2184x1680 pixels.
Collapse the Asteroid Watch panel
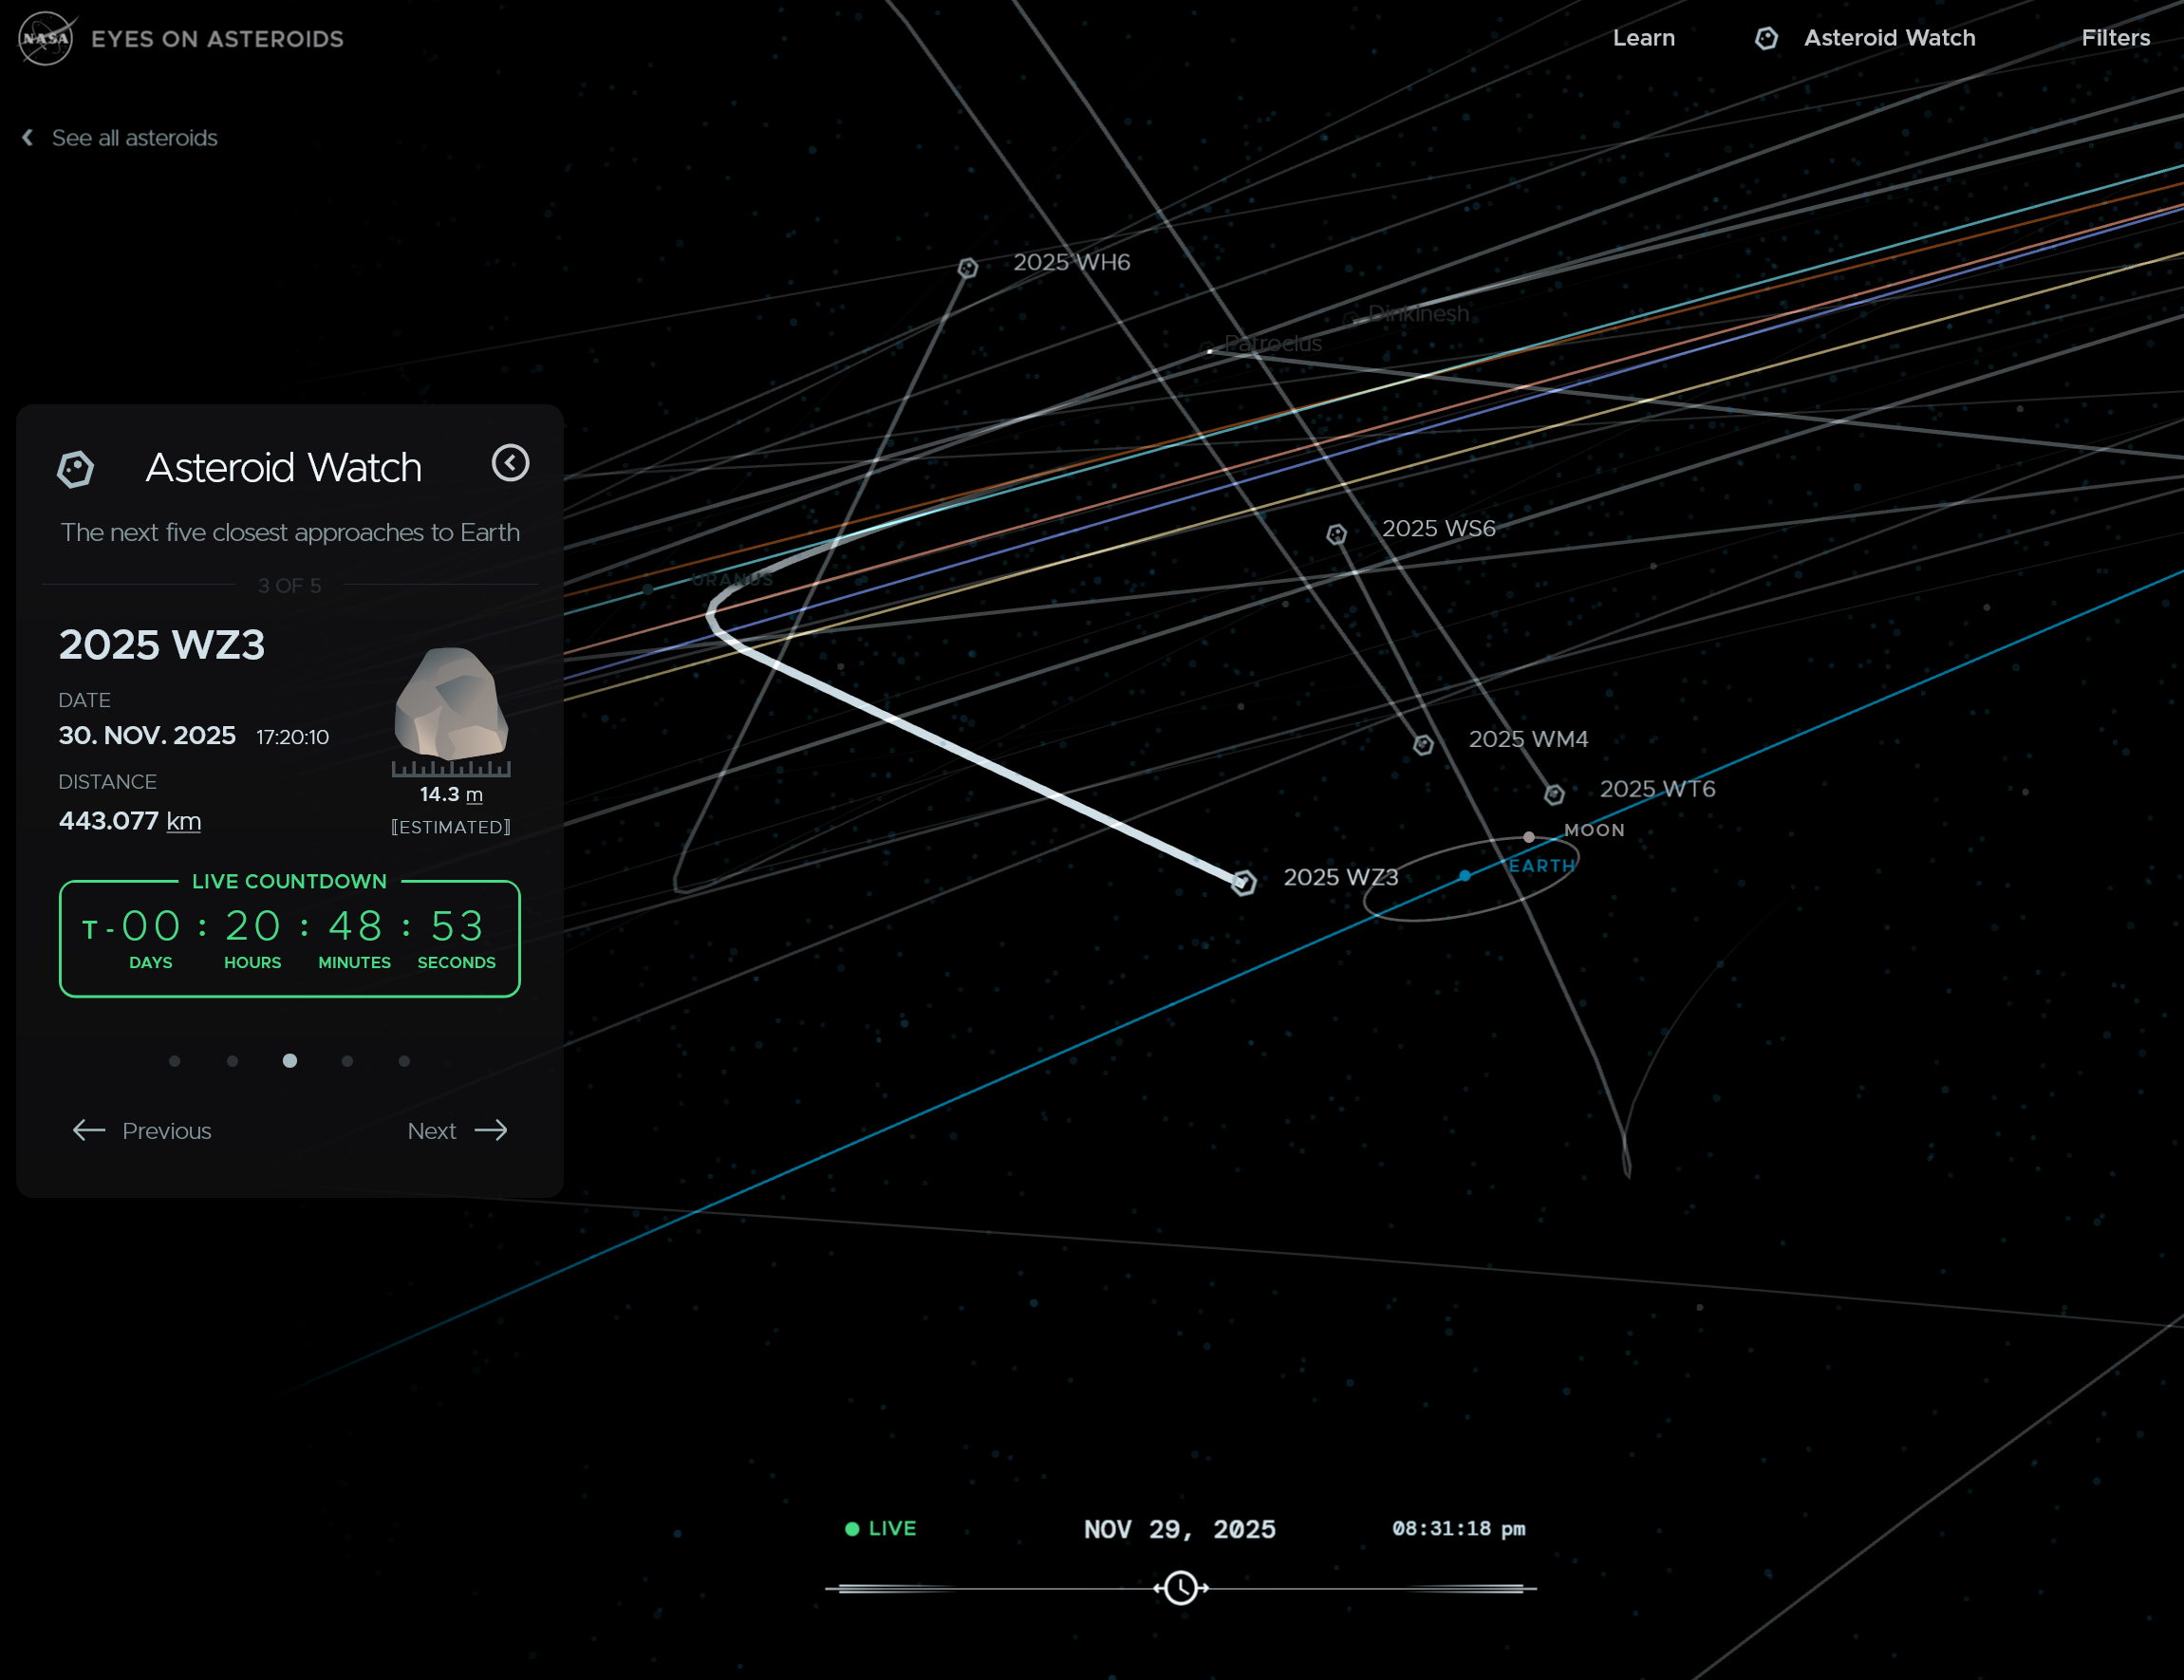(510, 463)
